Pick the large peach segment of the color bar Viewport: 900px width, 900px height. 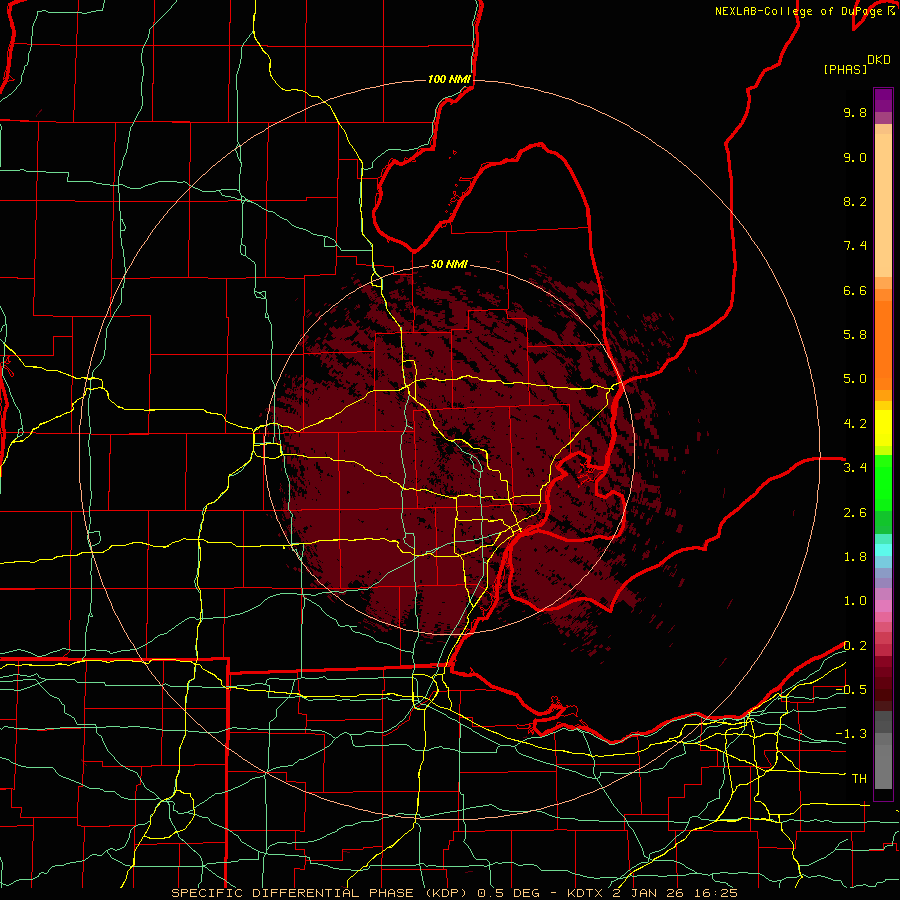[x=883, y=205]
